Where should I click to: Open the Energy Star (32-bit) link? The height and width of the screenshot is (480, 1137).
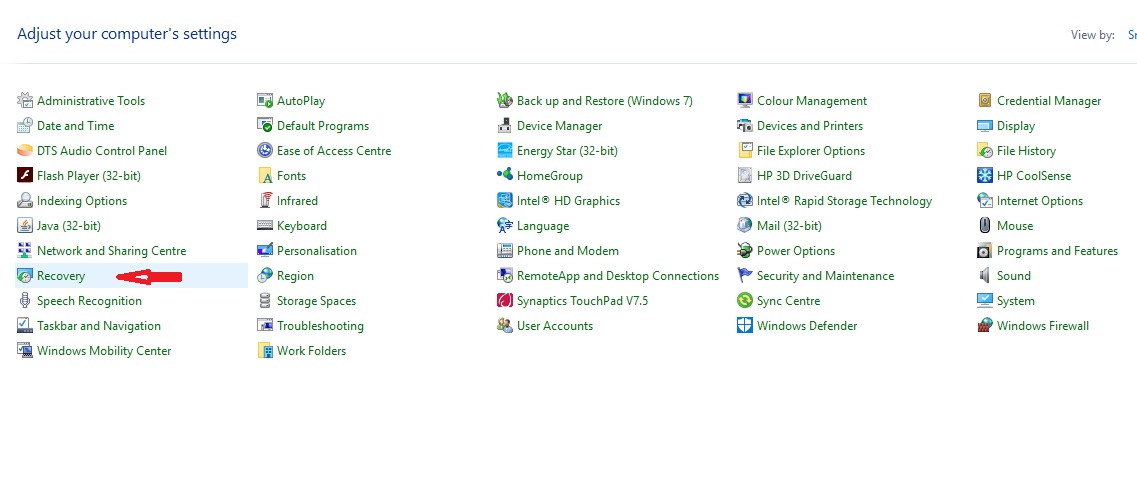pos(567,151)
